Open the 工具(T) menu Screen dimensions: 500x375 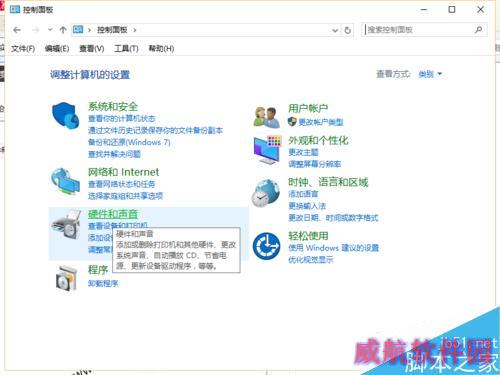coord(126,49)
